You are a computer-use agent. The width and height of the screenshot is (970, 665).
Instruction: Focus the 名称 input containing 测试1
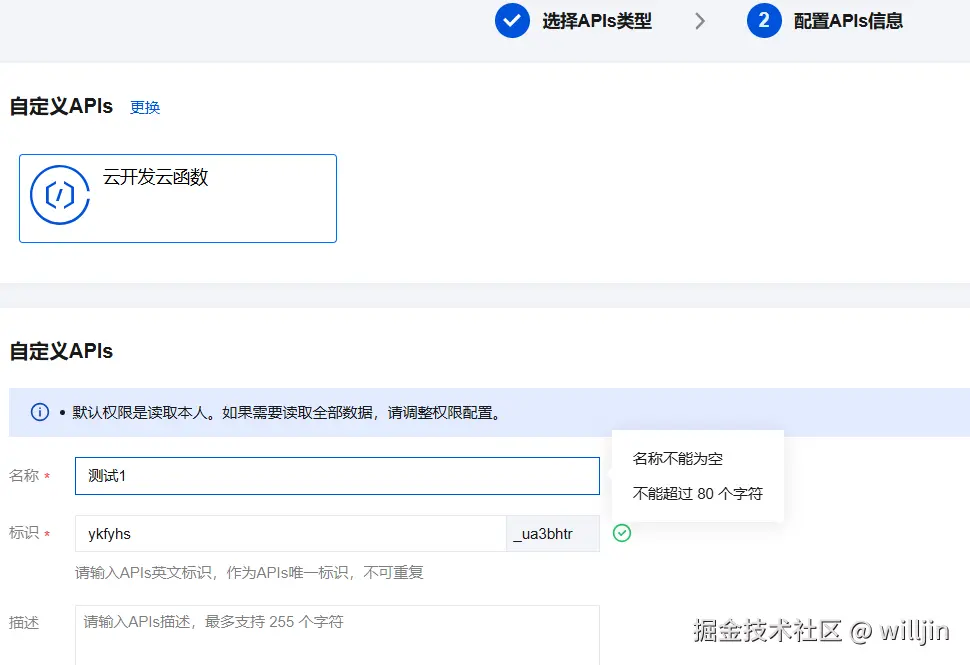[337, 476]
